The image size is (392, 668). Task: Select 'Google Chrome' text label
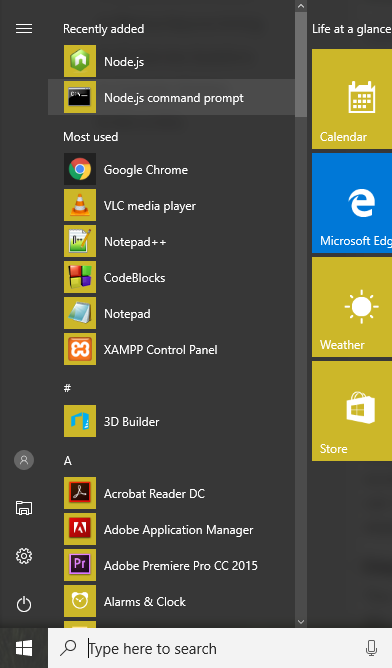[x=146, y=170]
